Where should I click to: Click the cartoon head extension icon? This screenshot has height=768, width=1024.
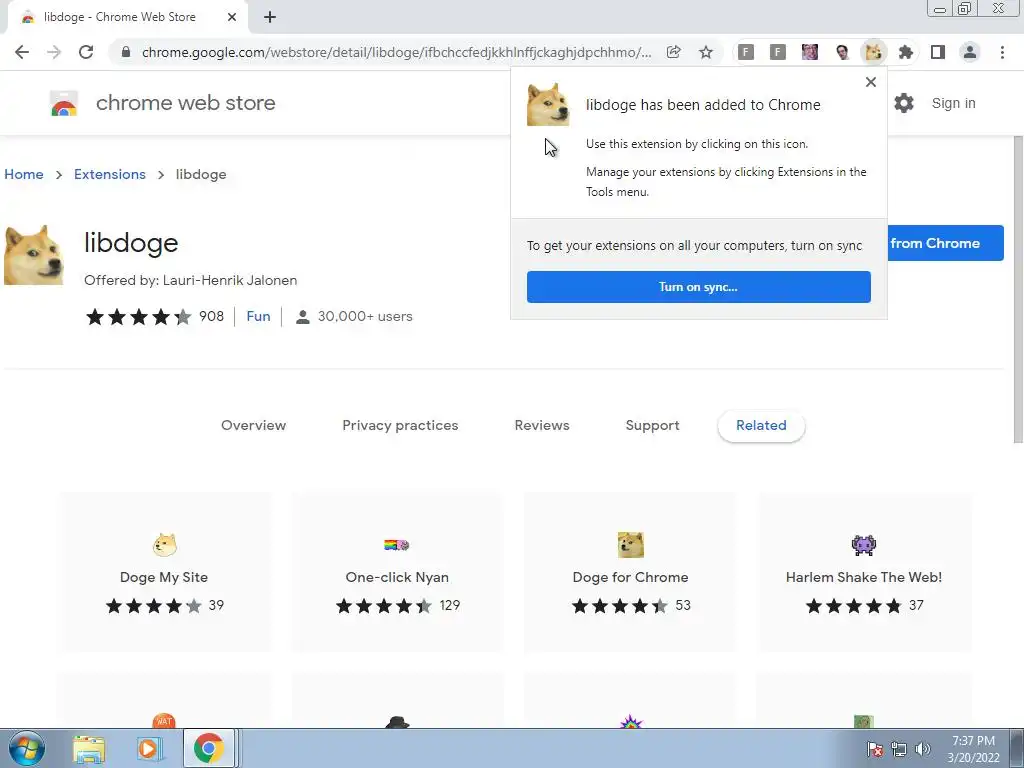coord(842,52)
